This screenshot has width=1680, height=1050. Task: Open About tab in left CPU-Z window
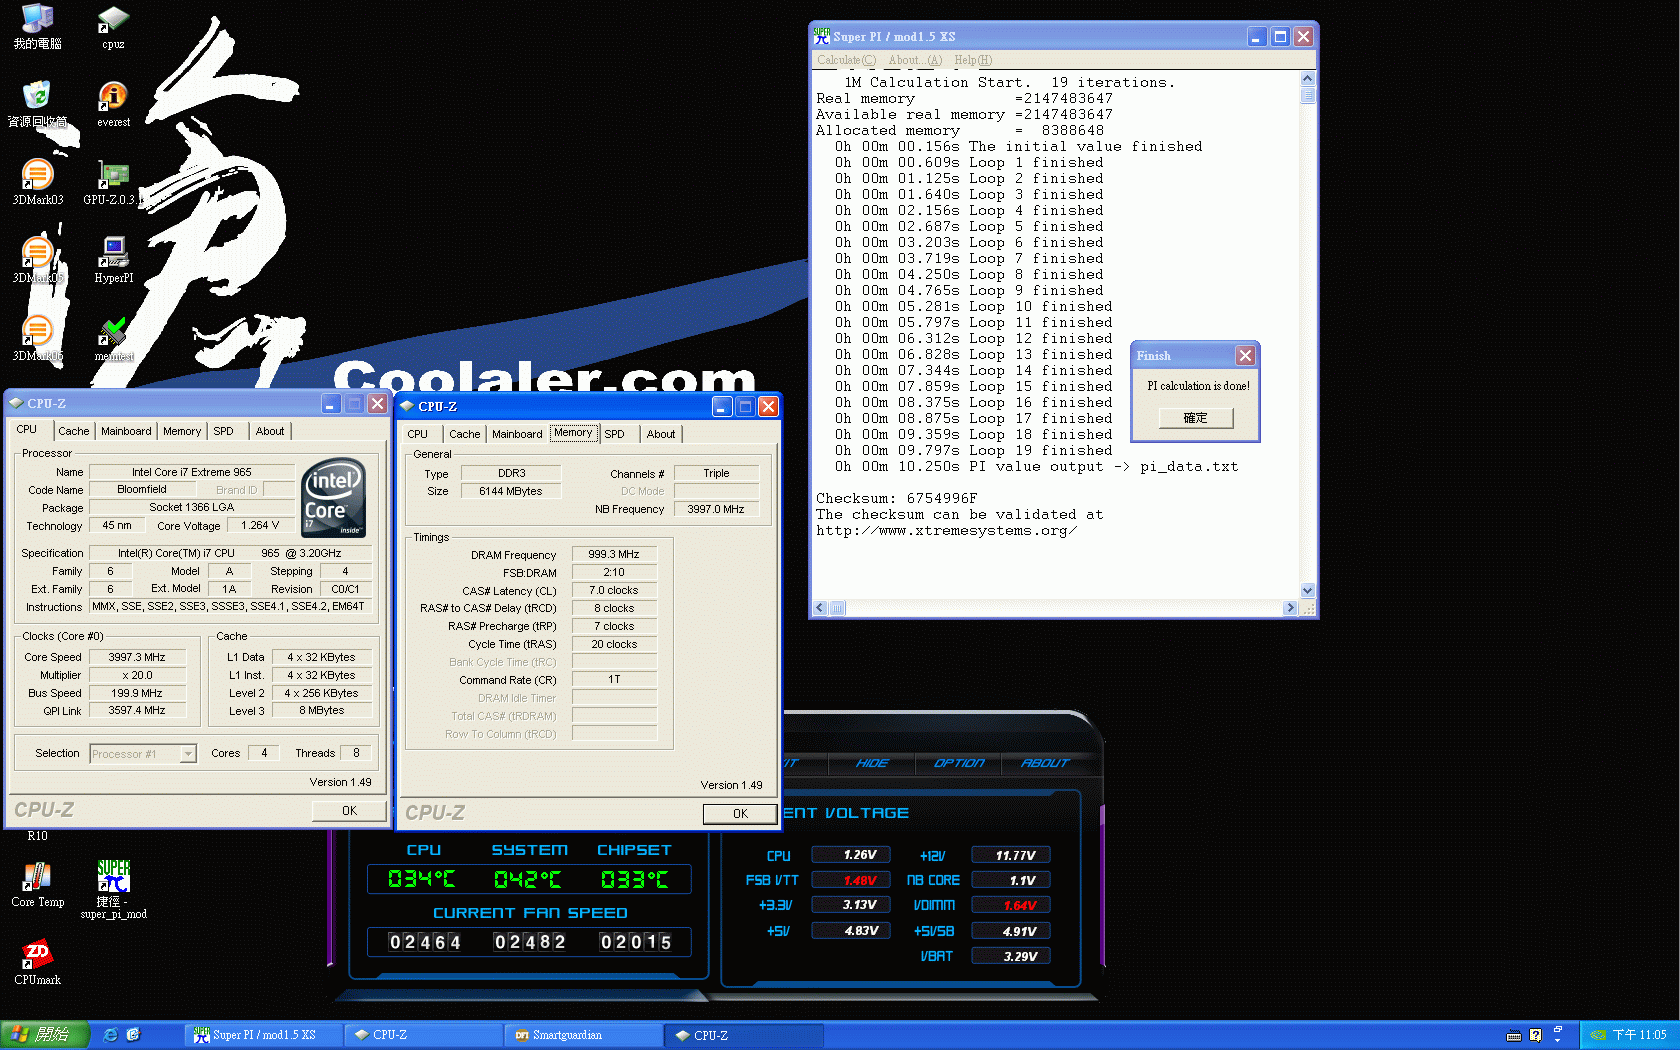(x=270, y=431)
